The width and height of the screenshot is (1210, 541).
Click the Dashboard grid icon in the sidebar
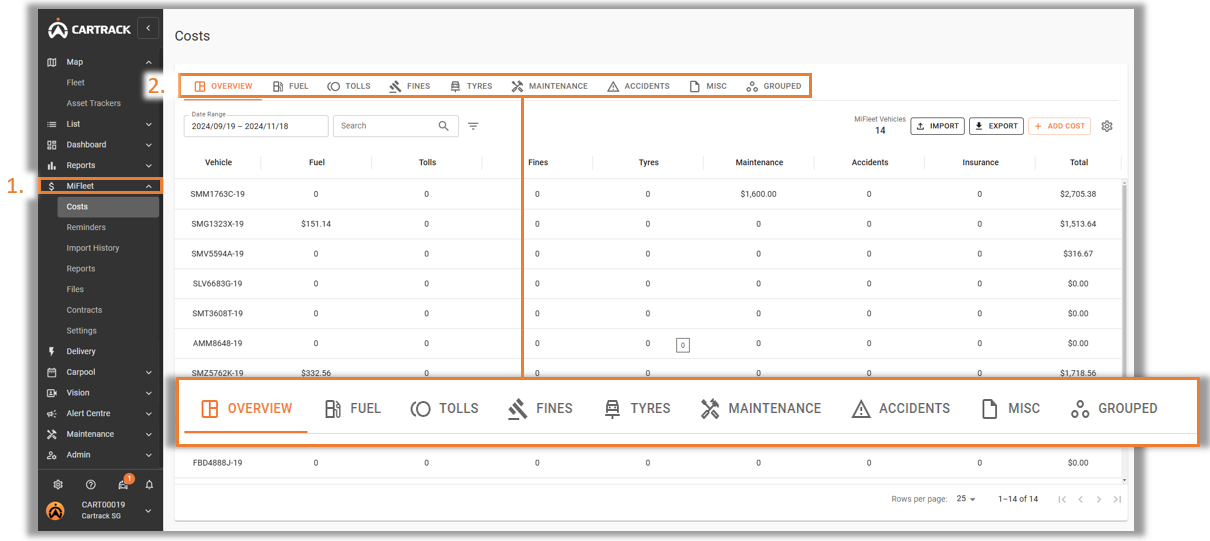click(x=52, y=145)
